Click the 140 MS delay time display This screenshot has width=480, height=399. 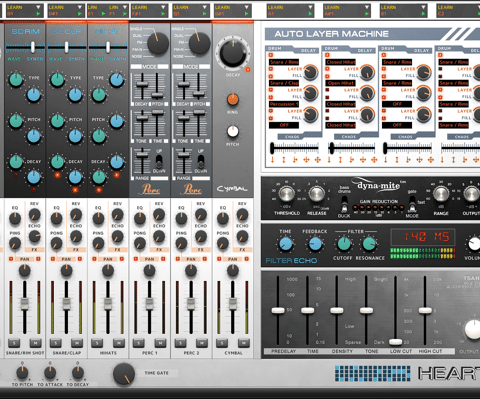422,237
